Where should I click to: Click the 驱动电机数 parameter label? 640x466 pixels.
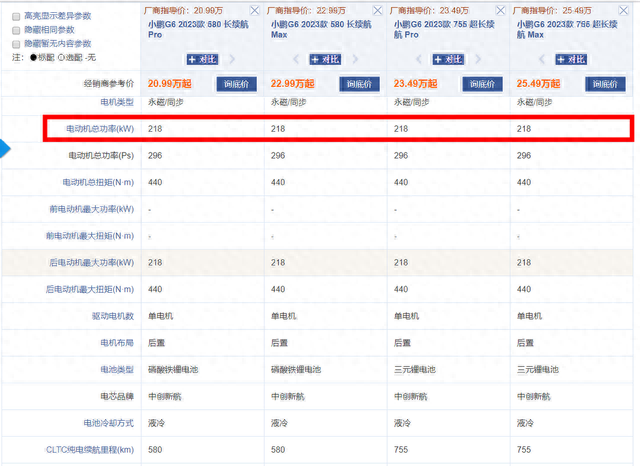(x=113, y=316)
